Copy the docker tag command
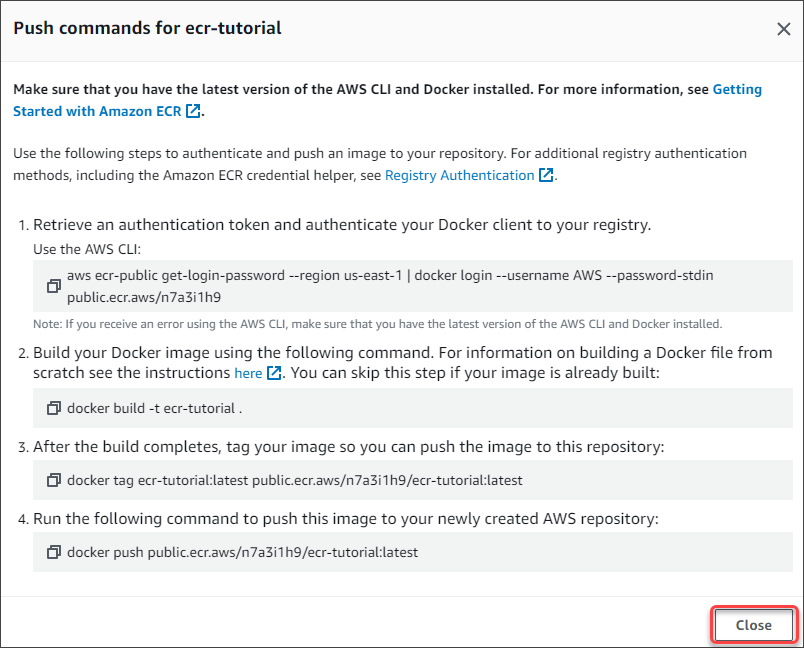This screenshot has width=804, height=648. (53, 480)
